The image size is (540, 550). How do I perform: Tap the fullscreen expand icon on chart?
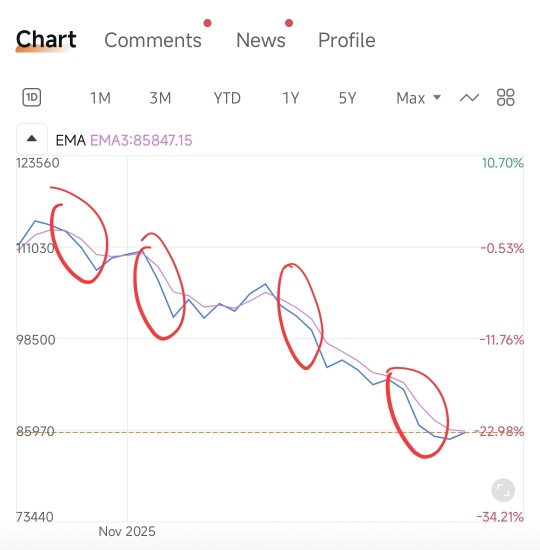503,490
